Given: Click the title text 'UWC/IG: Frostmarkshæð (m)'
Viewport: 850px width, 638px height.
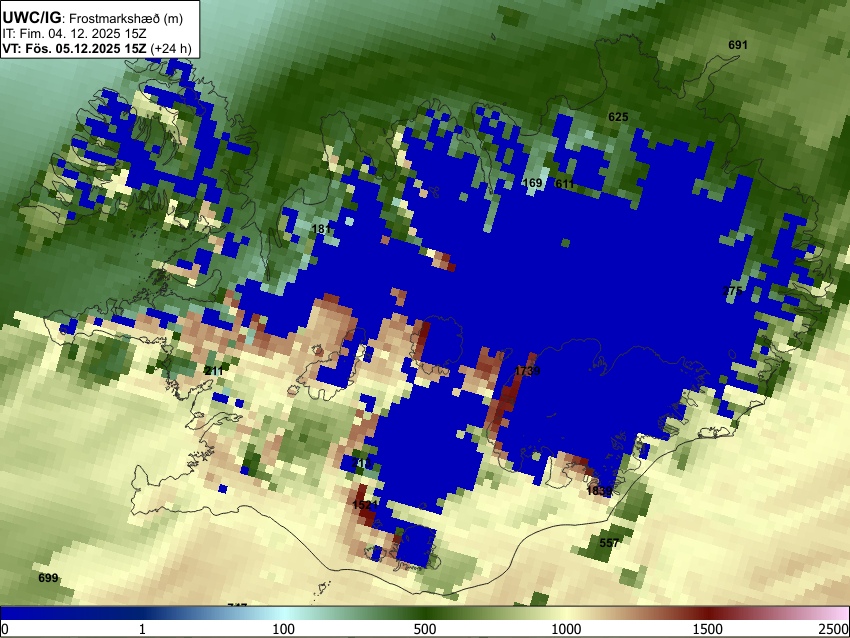Looking at the screenshot, I should (93, 18).
